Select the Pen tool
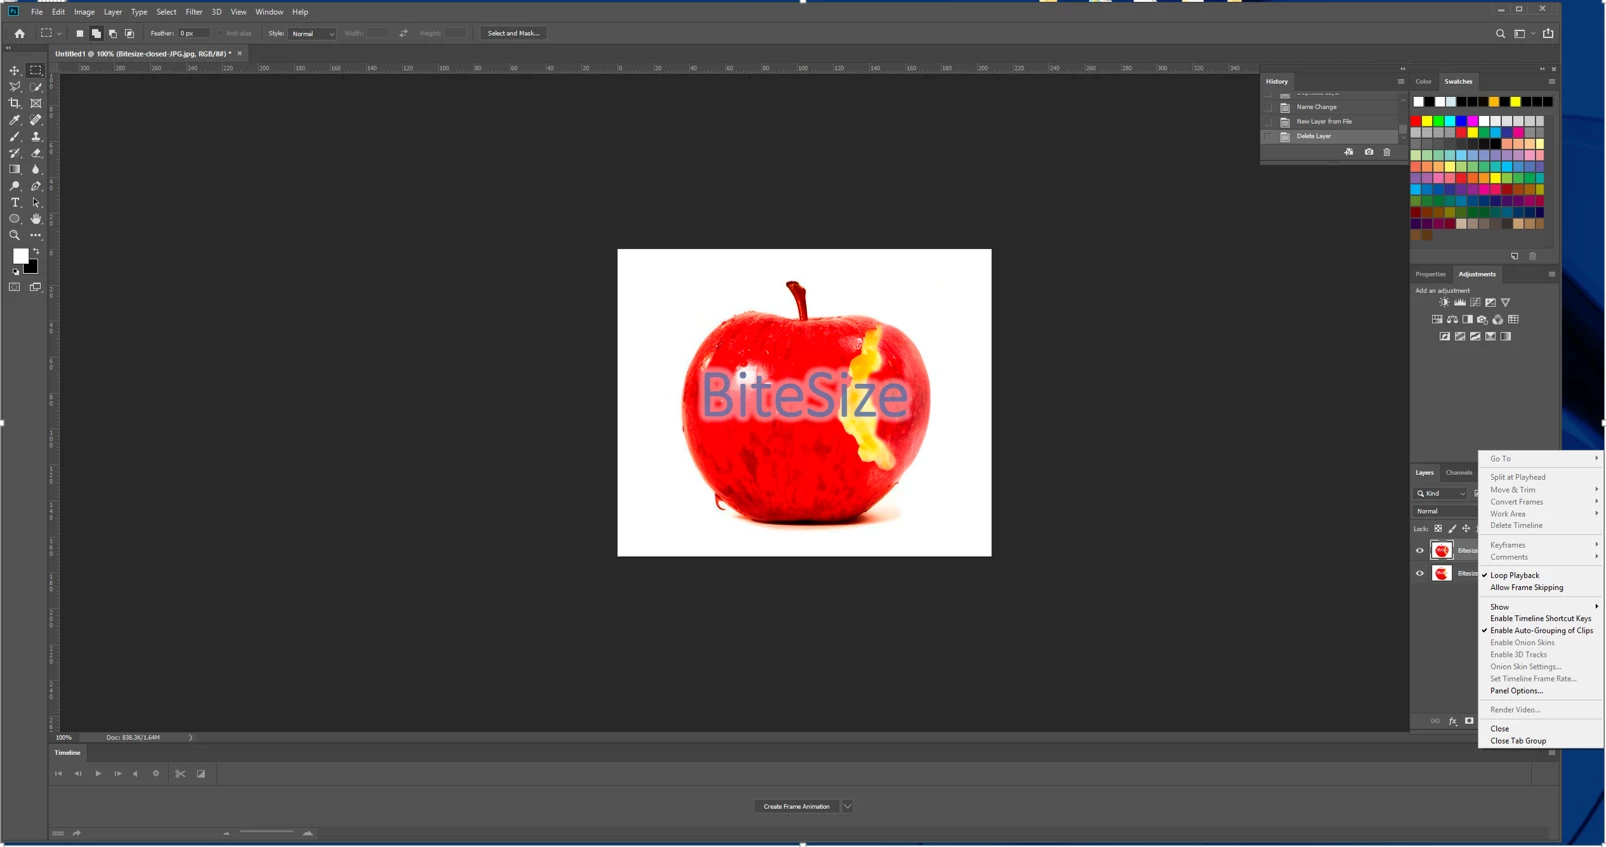This screenshot has height=847, width=1606. click(x=36, y=186)
